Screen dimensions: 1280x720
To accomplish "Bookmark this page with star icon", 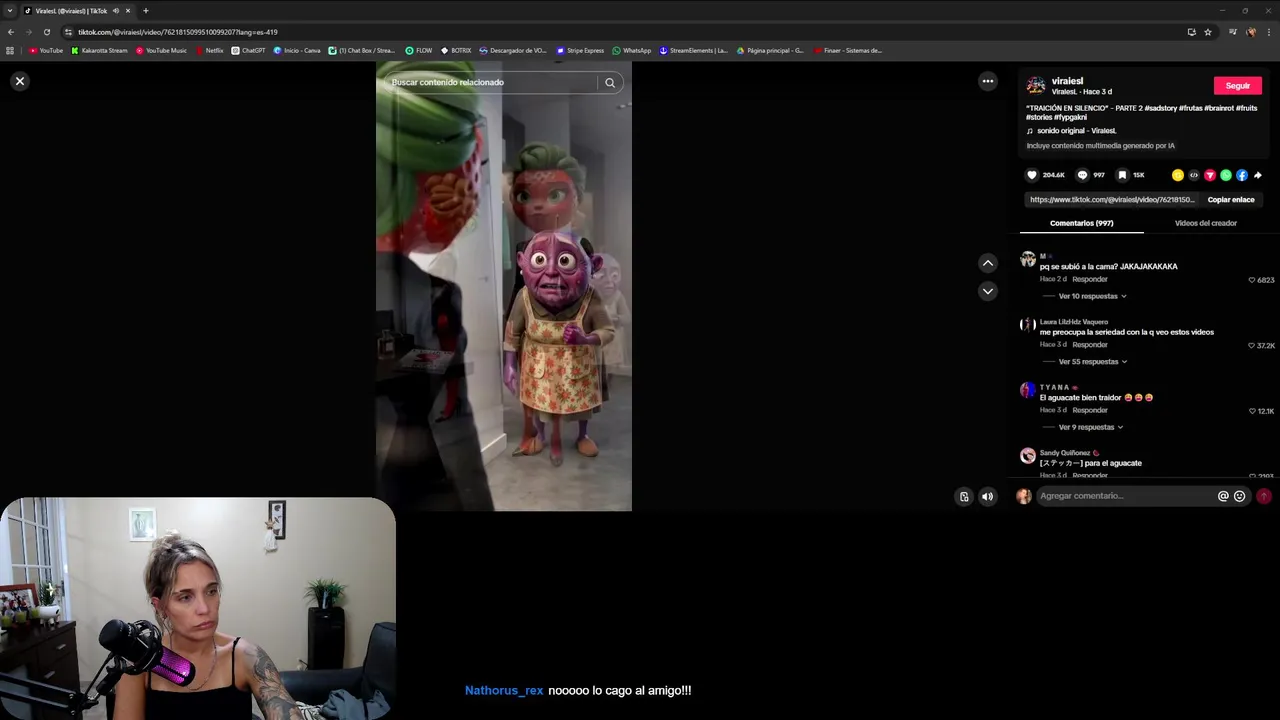I will point(1208,32).
